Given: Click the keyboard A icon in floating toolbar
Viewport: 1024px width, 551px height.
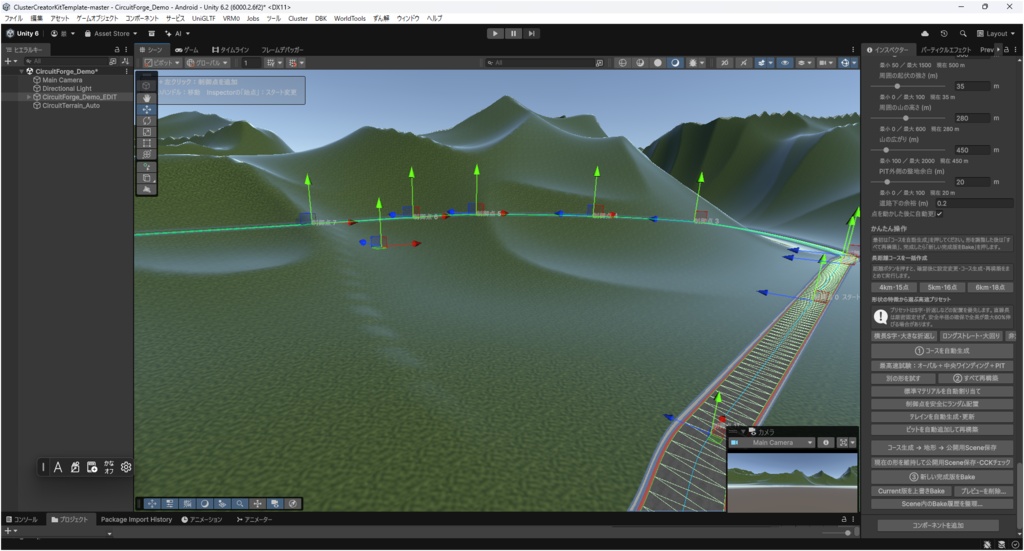Looking at the screenshot, I should click(57, 467).
